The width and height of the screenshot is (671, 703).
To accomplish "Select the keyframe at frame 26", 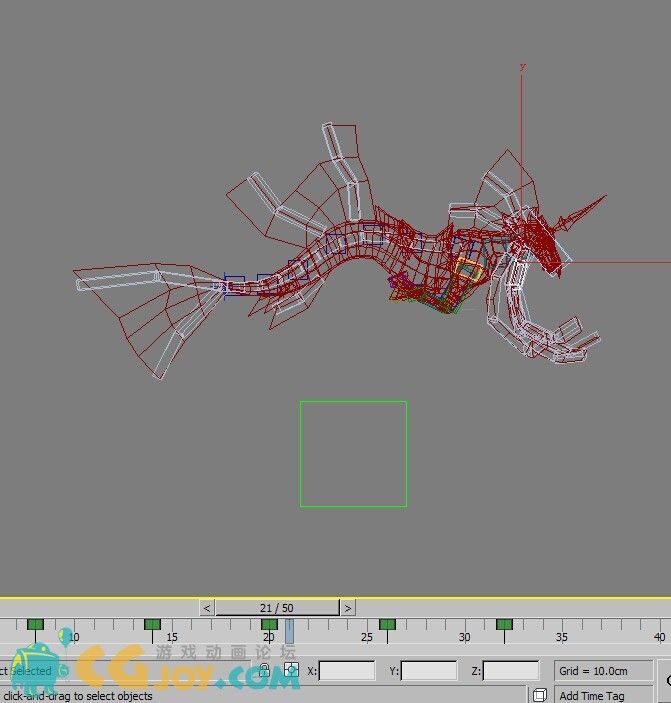I will 387,625.
